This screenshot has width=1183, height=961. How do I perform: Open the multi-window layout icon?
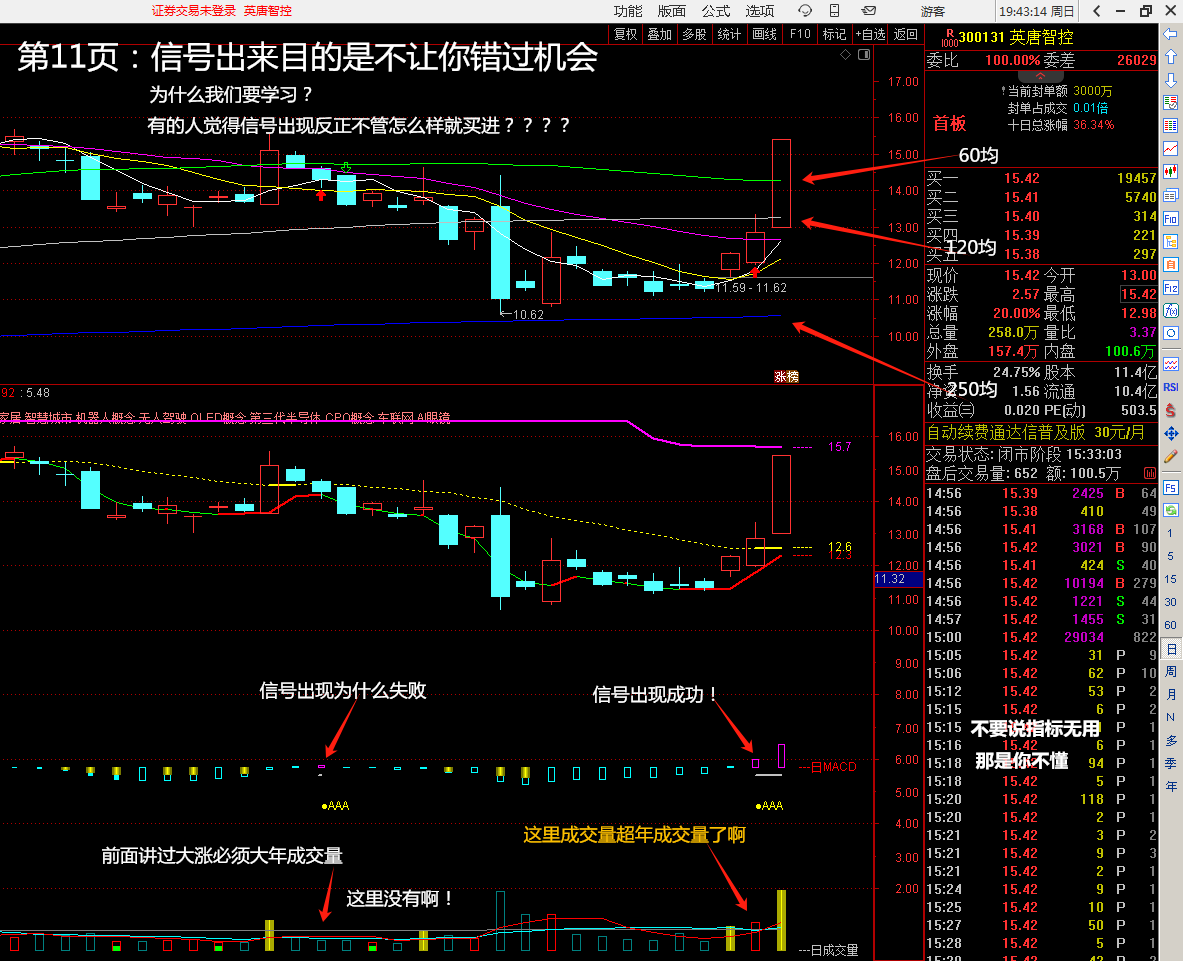tap(1170, 195)
